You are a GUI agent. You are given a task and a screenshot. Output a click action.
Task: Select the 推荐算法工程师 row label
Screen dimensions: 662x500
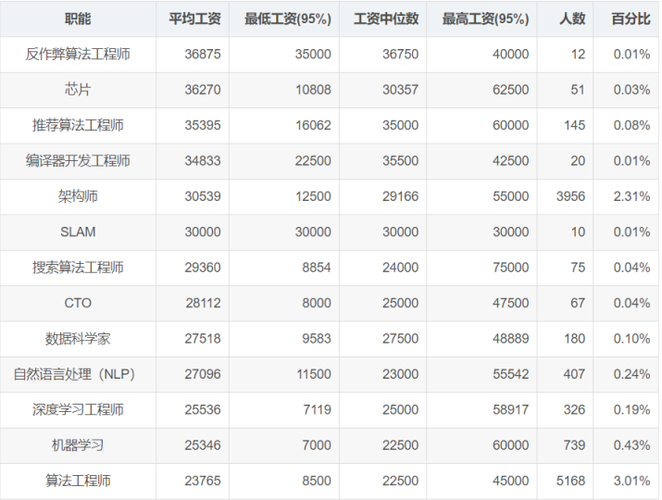(78, 125)
